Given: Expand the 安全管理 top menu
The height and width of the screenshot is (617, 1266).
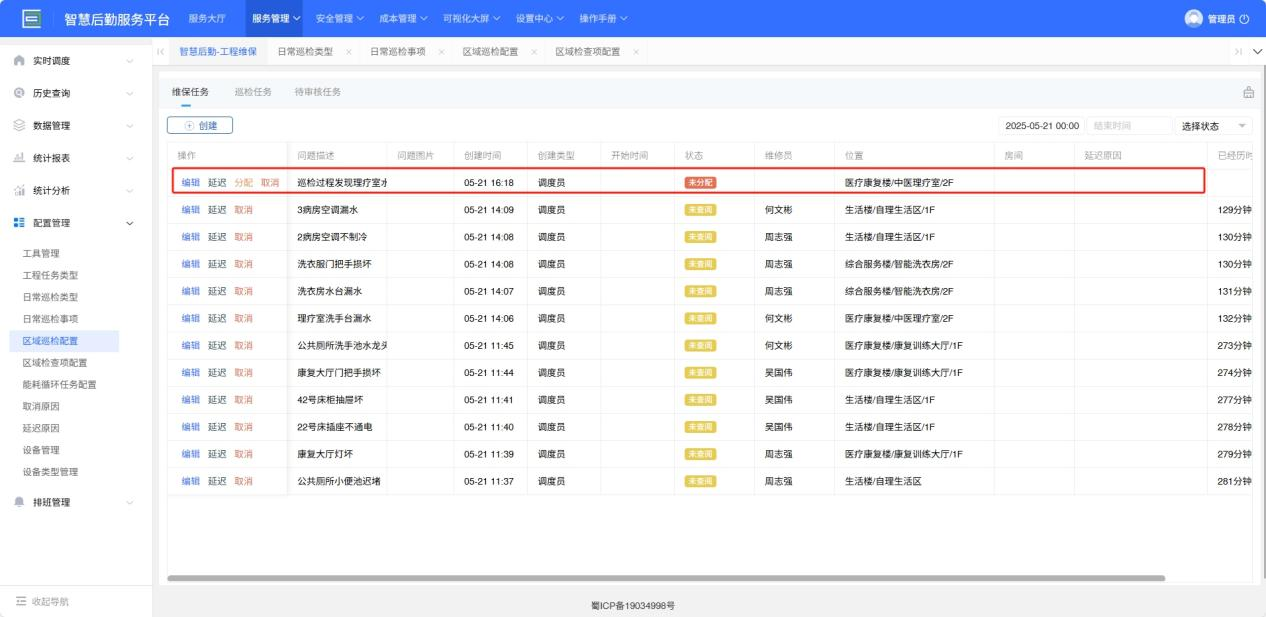Looking at the screenshot, I should point(339,18).
